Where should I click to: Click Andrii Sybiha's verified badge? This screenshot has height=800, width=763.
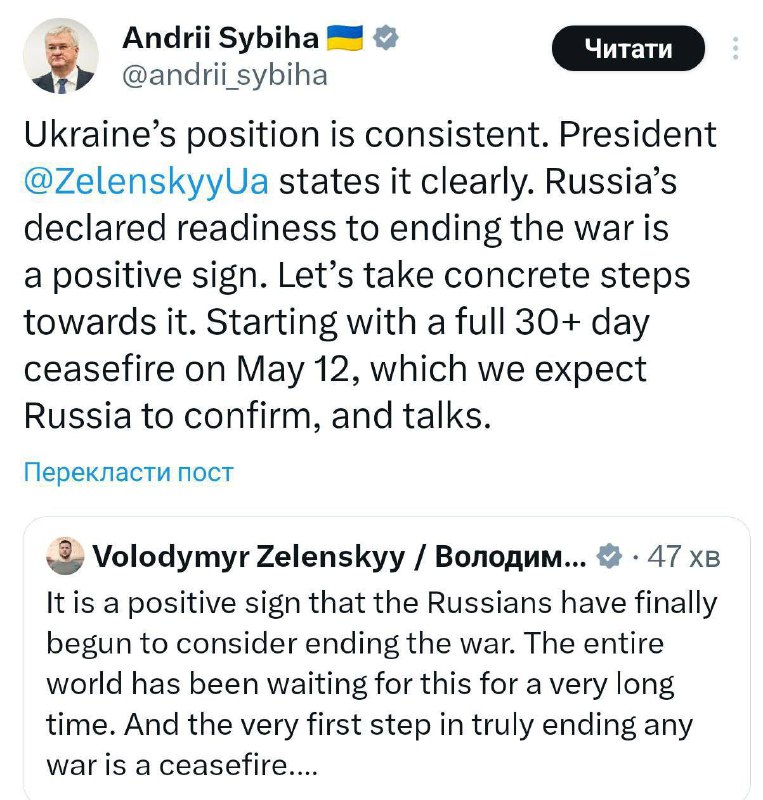(x=385, y=38)
